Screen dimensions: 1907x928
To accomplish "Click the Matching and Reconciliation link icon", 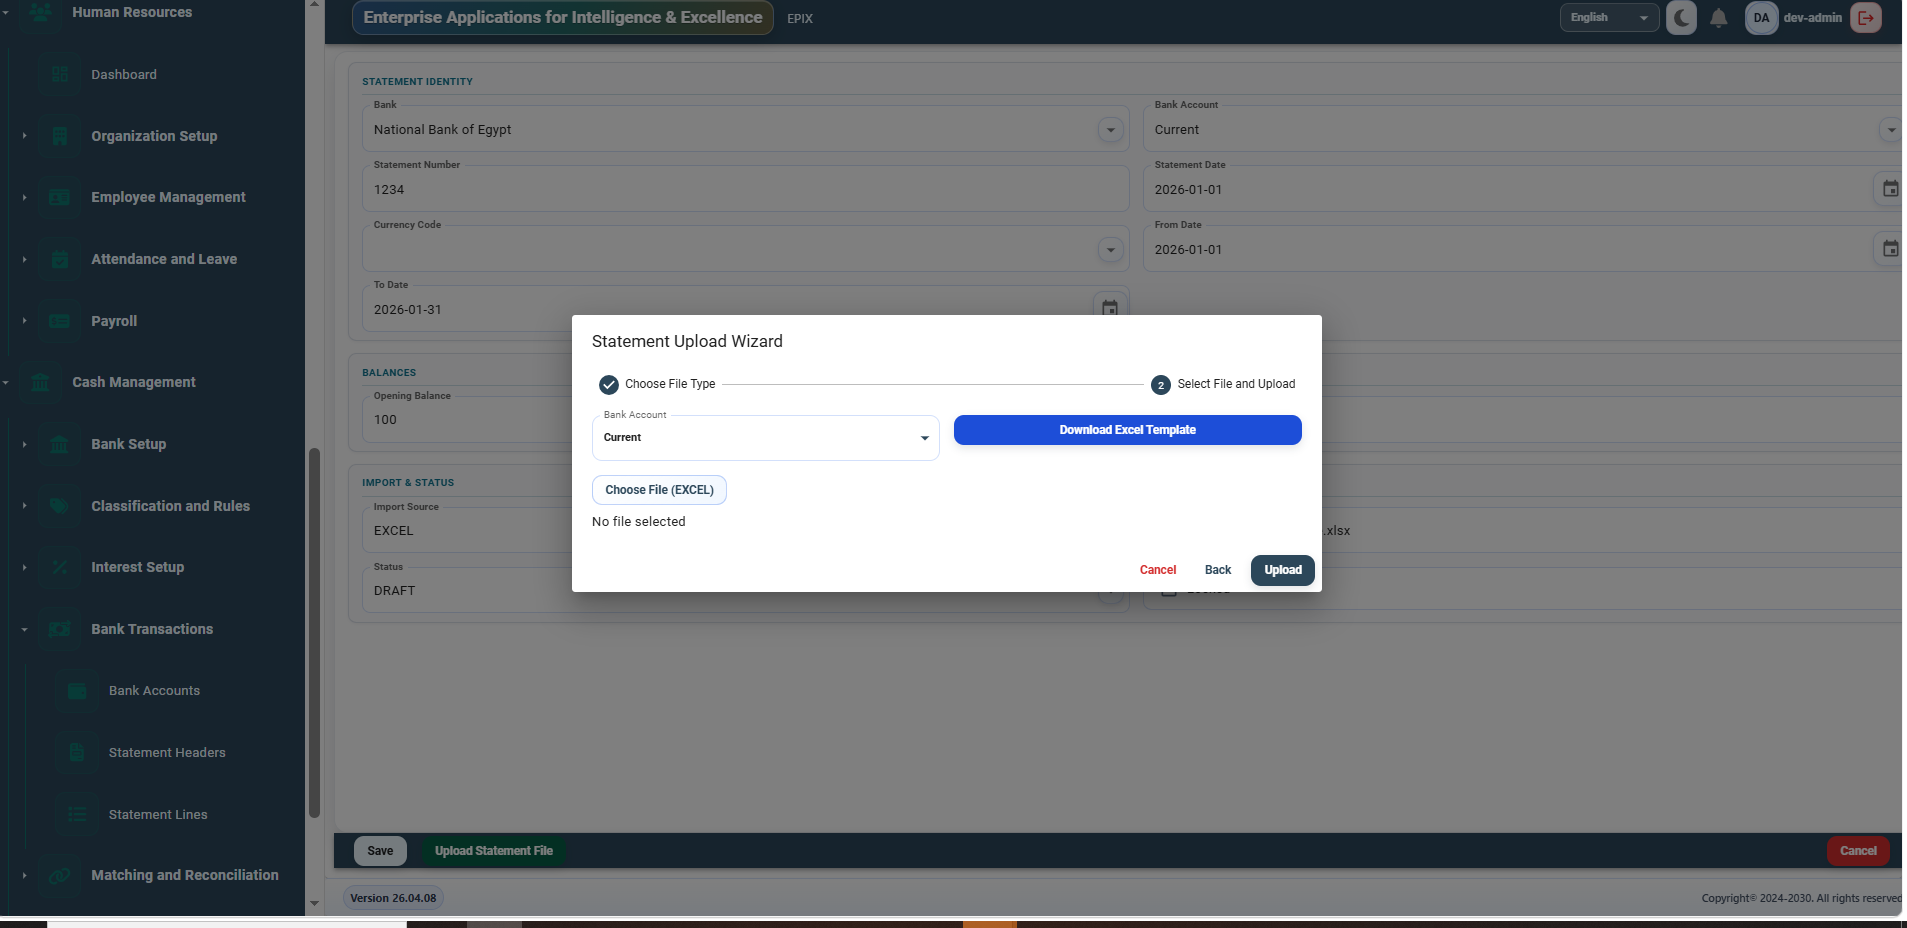I will tap(60, 875).
